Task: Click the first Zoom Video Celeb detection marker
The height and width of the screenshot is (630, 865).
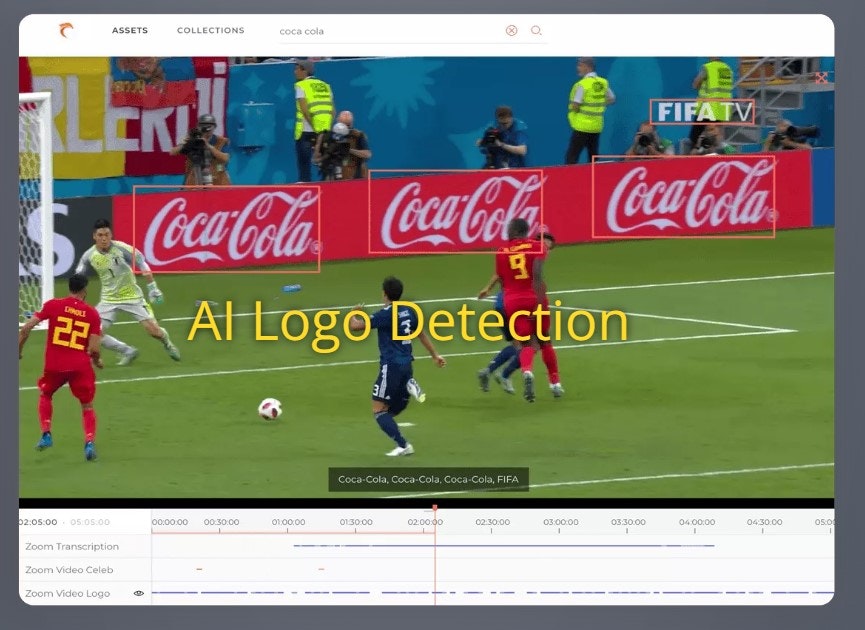Action: (x=199, y=569)
